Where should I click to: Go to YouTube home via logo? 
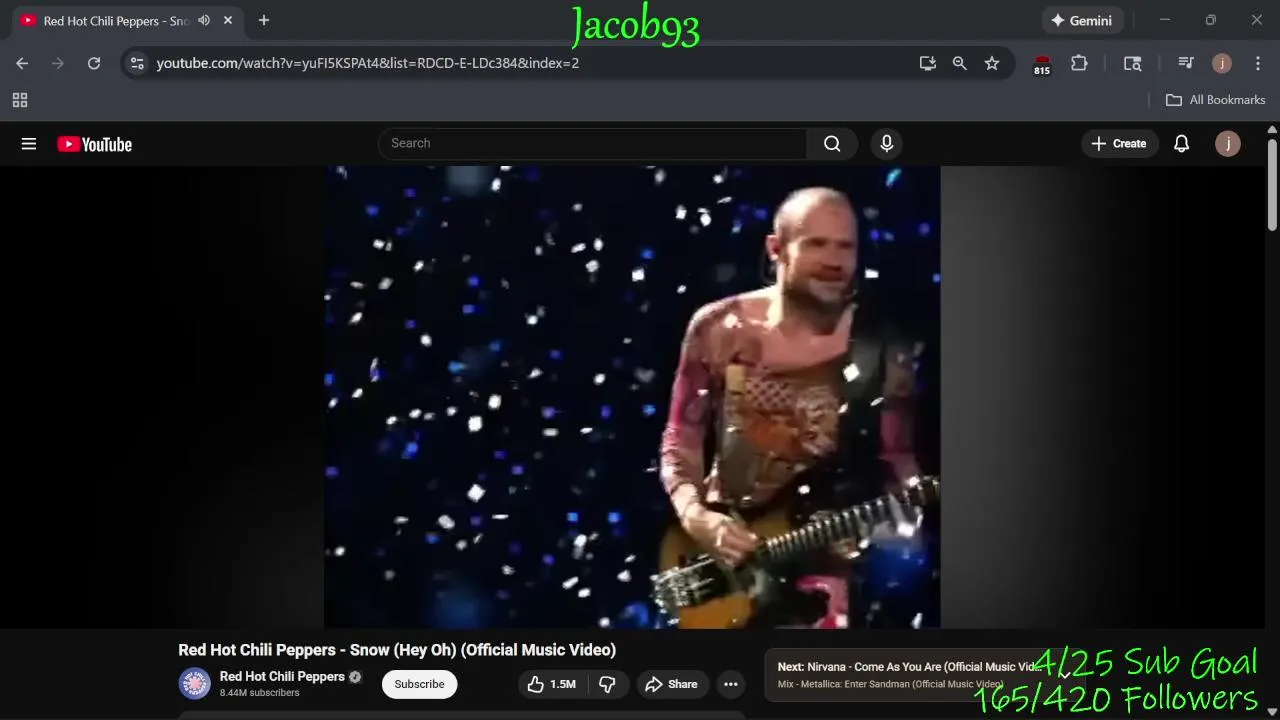click(94, 144)
